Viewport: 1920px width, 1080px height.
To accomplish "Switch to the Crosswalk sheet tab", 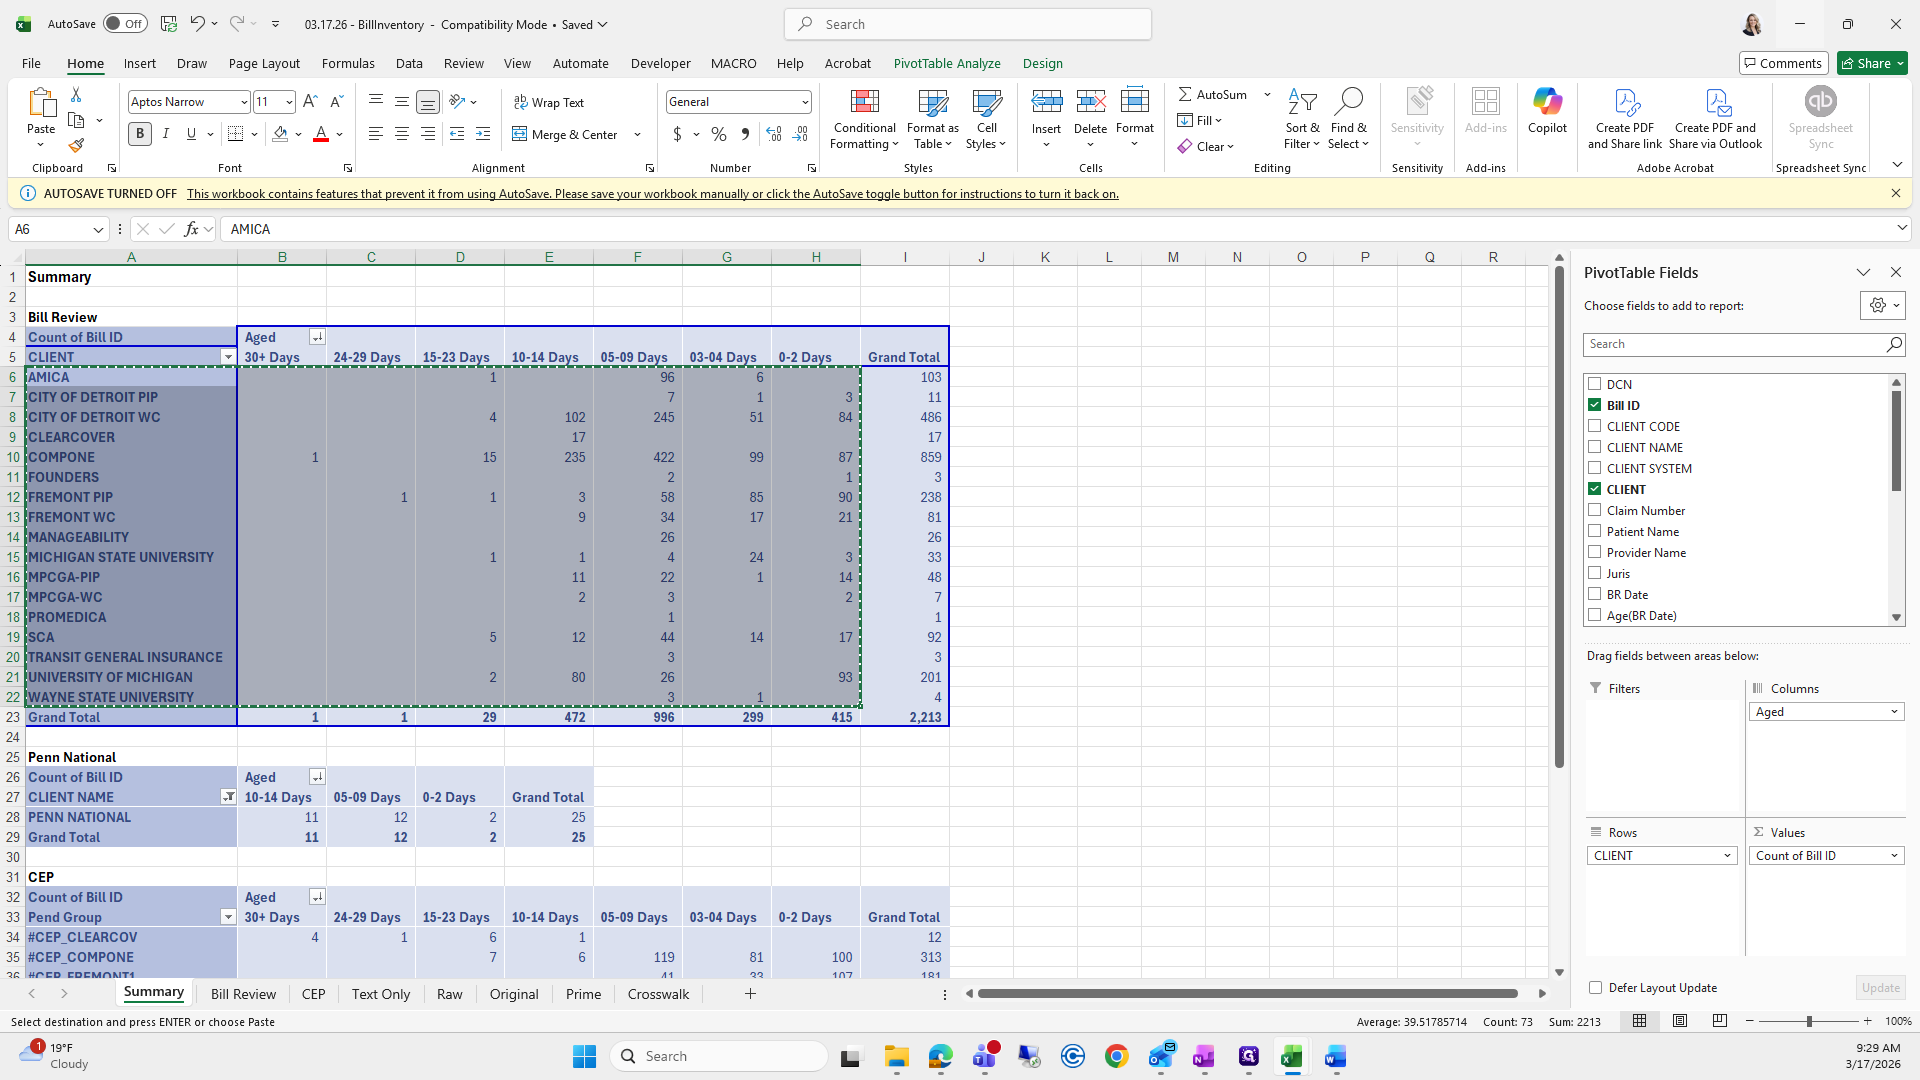I will [x=658, y=994].
